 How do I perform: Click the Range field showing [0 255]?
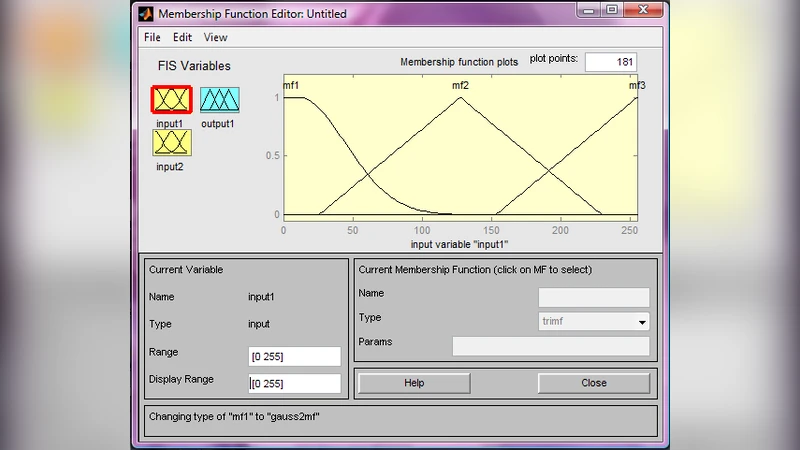[295, 357]
